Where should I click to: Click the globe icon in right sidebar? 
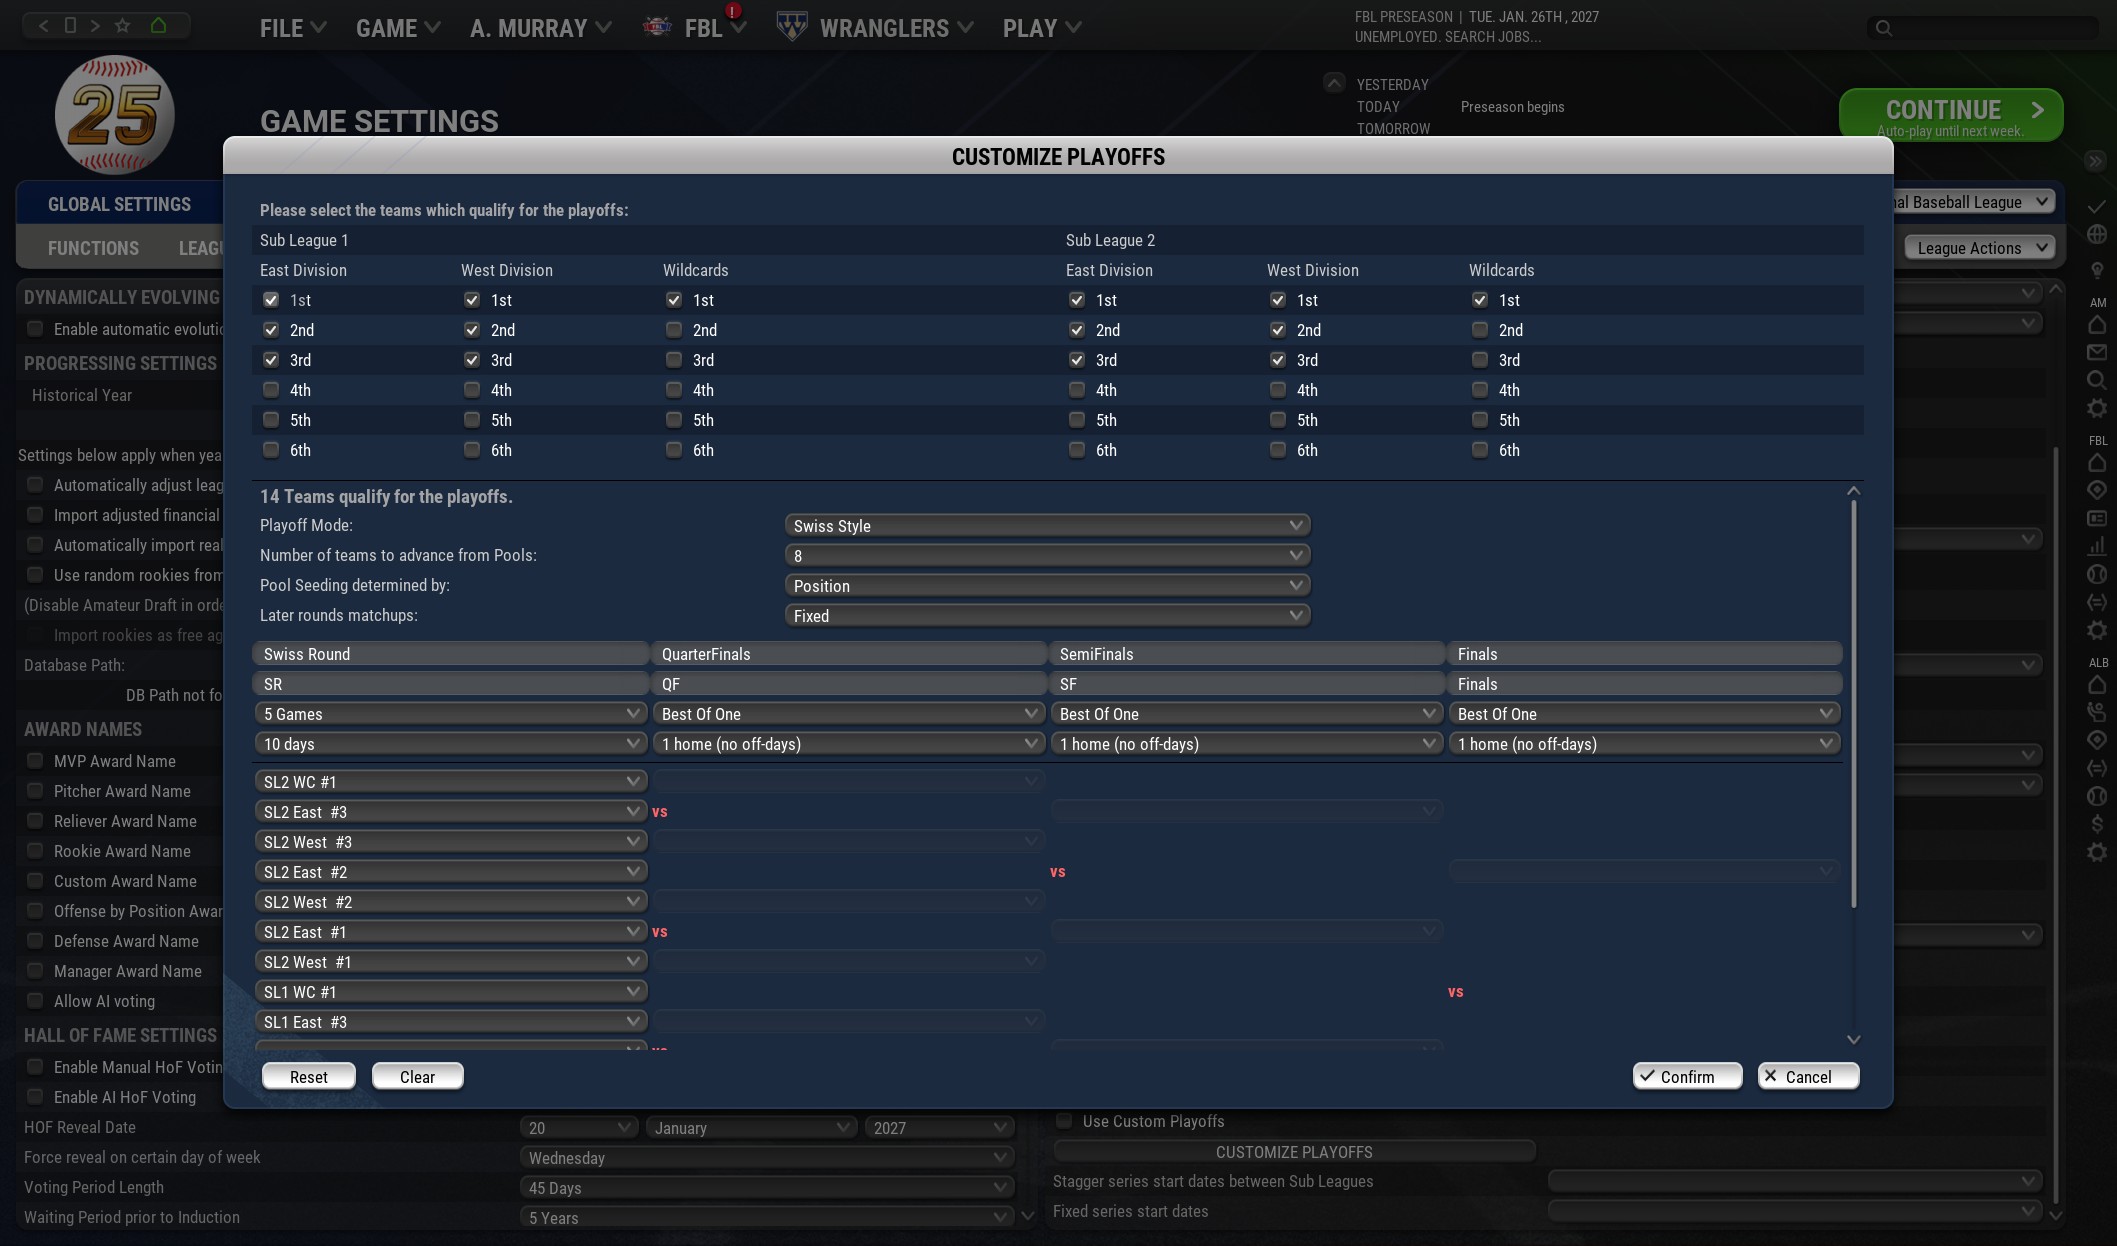[x=2097, y=234]
